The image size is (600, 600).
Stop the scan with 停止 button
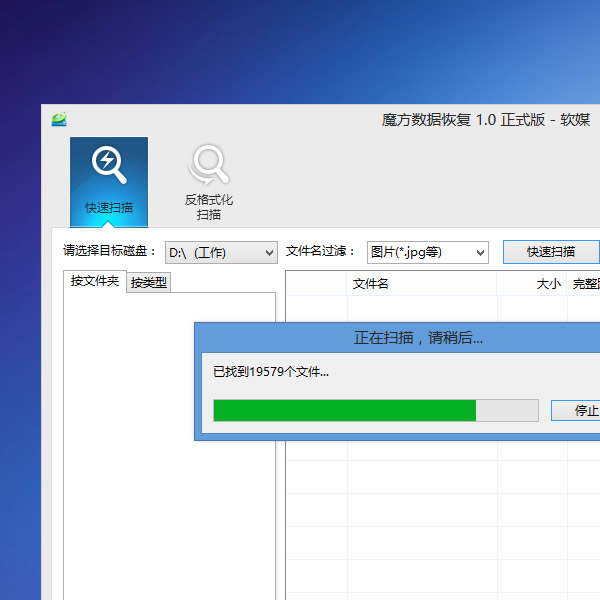(576, 411)
